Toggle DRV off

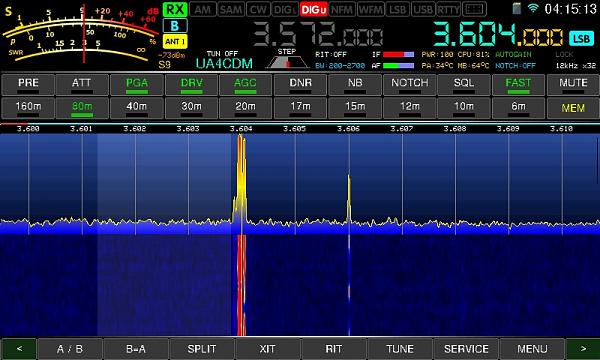click(191, 85)
